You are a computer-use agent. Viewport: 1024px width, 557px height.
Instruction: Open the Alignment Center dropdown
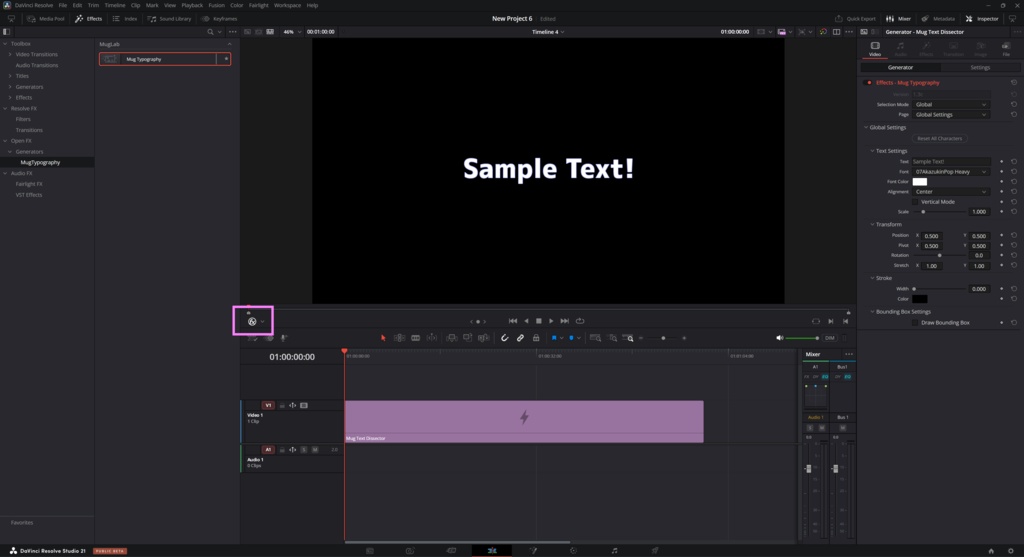coord(951,192)
